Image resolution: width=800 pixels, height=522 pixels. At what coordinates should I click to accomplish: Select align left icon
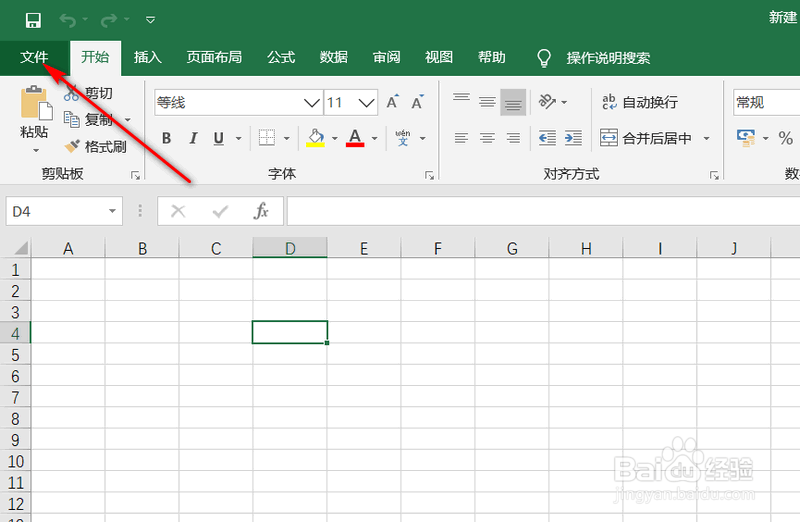click(461, 138)
